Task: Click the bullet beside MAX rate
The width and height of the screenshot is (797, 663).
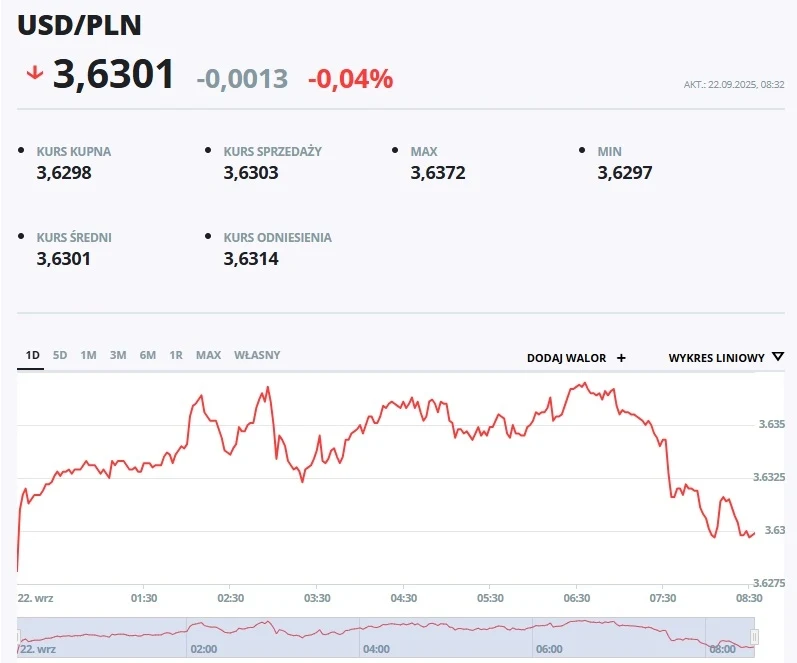Action: [x=396, y=150]
